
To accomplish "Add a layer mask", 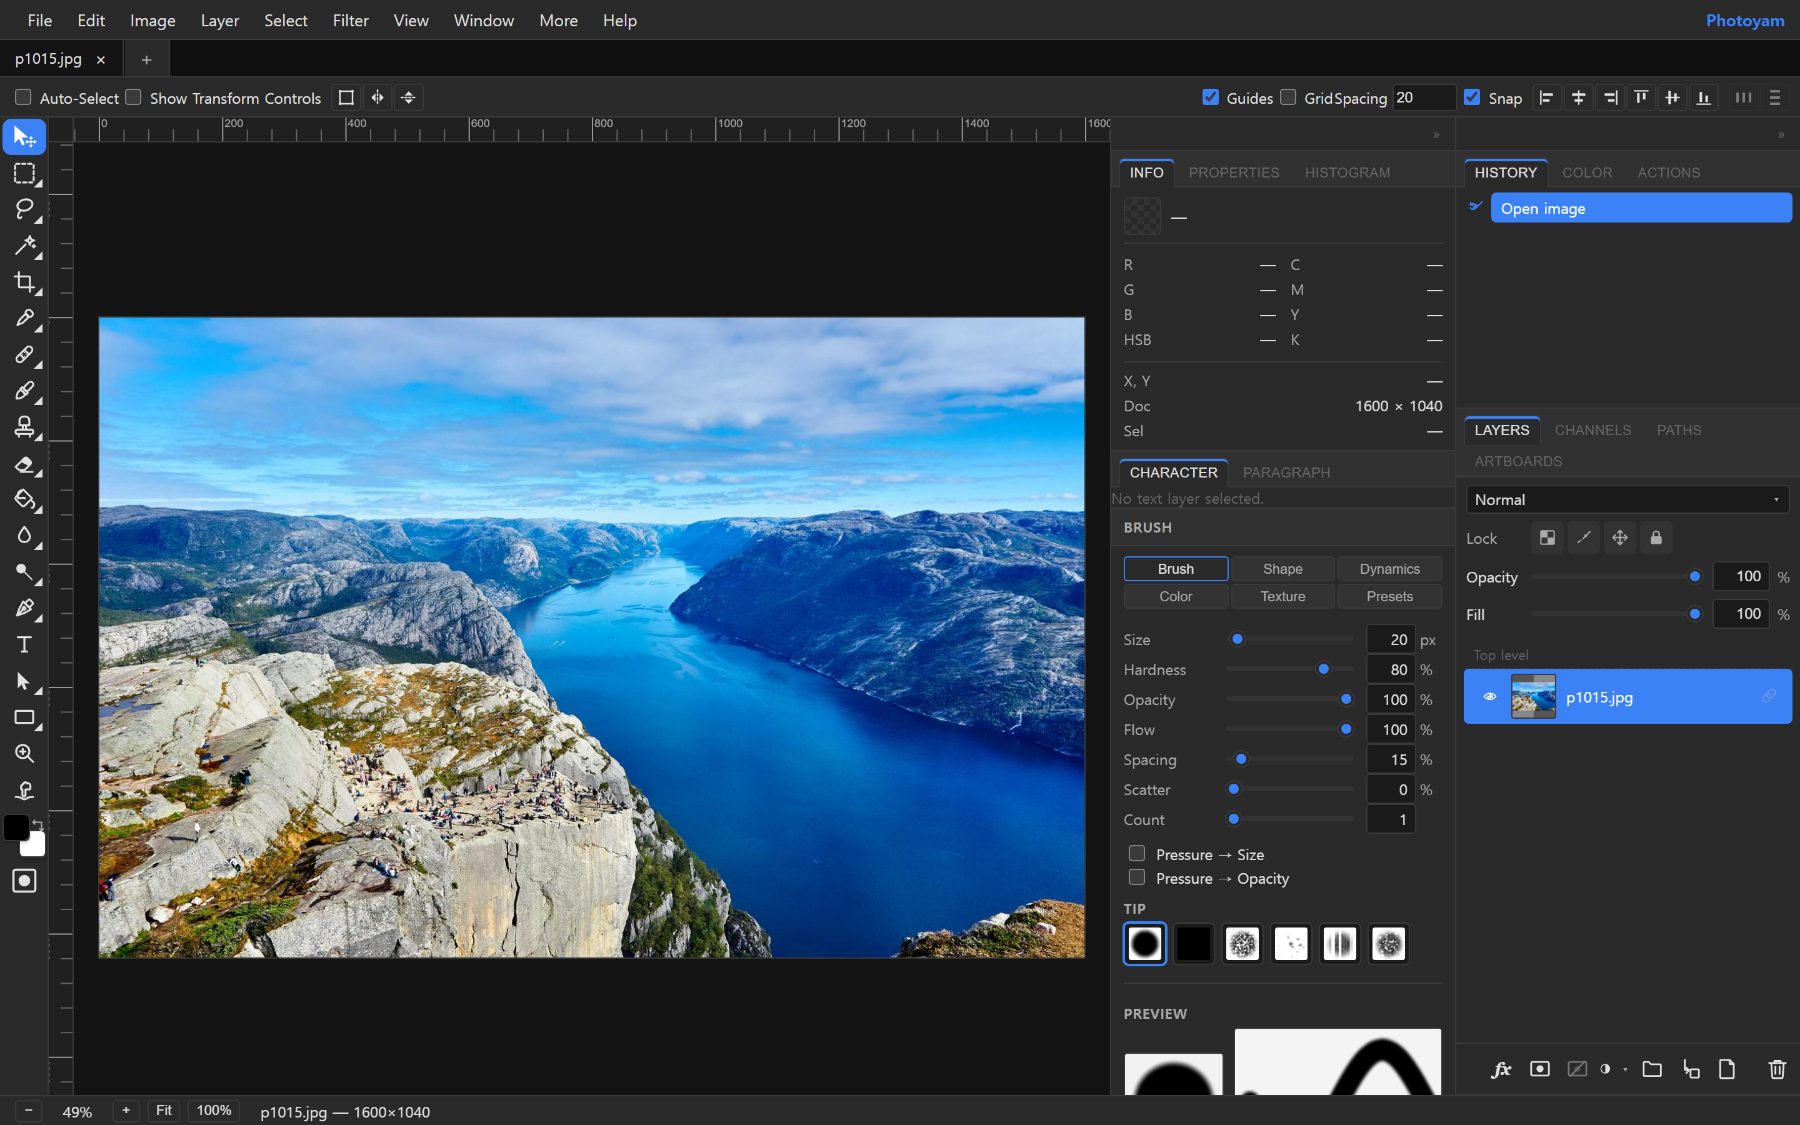I will pos(1540,1069).
